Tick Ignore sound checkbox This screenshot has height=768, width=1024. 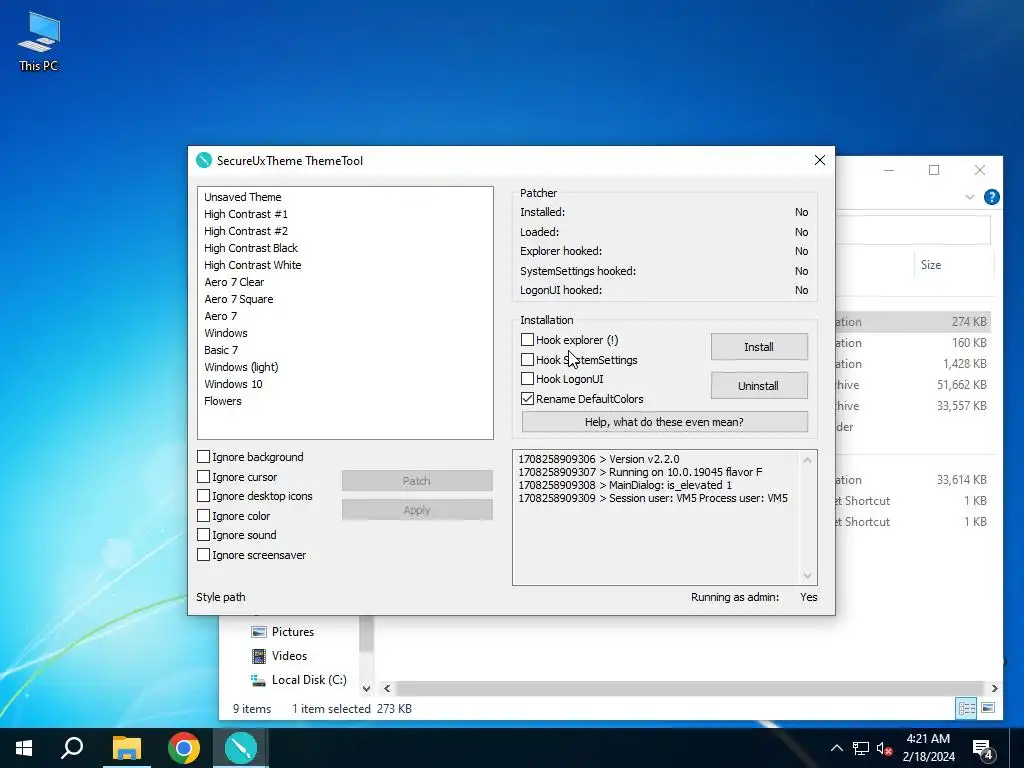click(x=203, y=535)
